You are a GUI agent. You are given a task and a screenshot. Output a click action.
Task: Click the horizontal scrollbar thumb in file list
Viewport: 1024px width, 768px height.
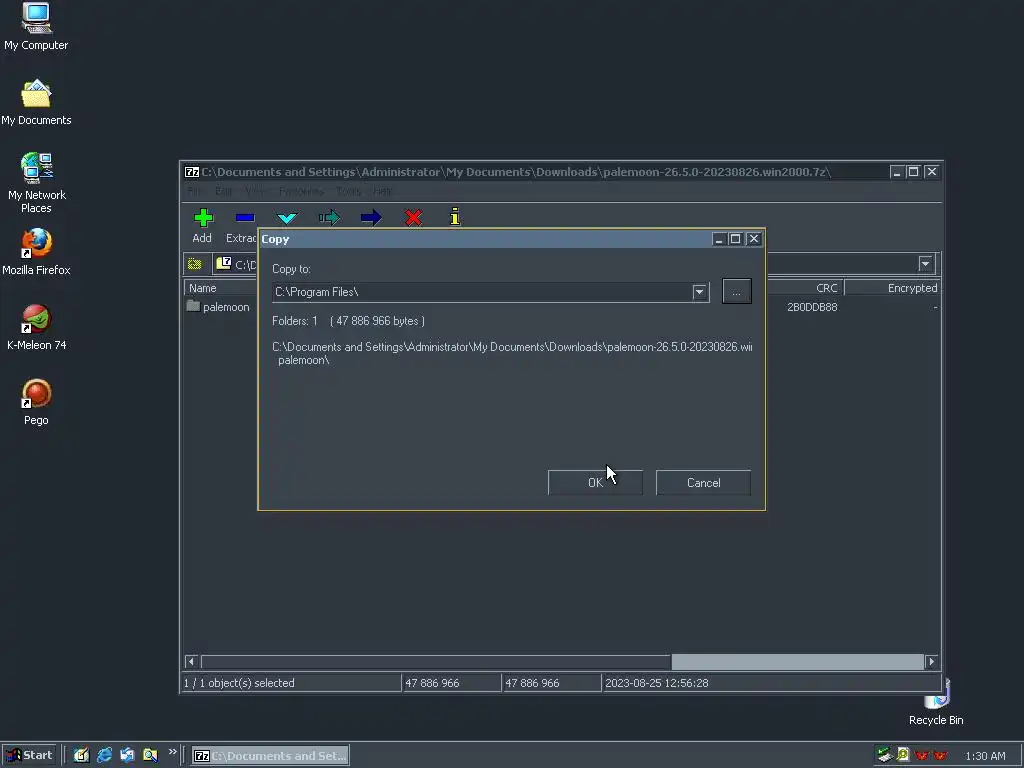[797, 662]
